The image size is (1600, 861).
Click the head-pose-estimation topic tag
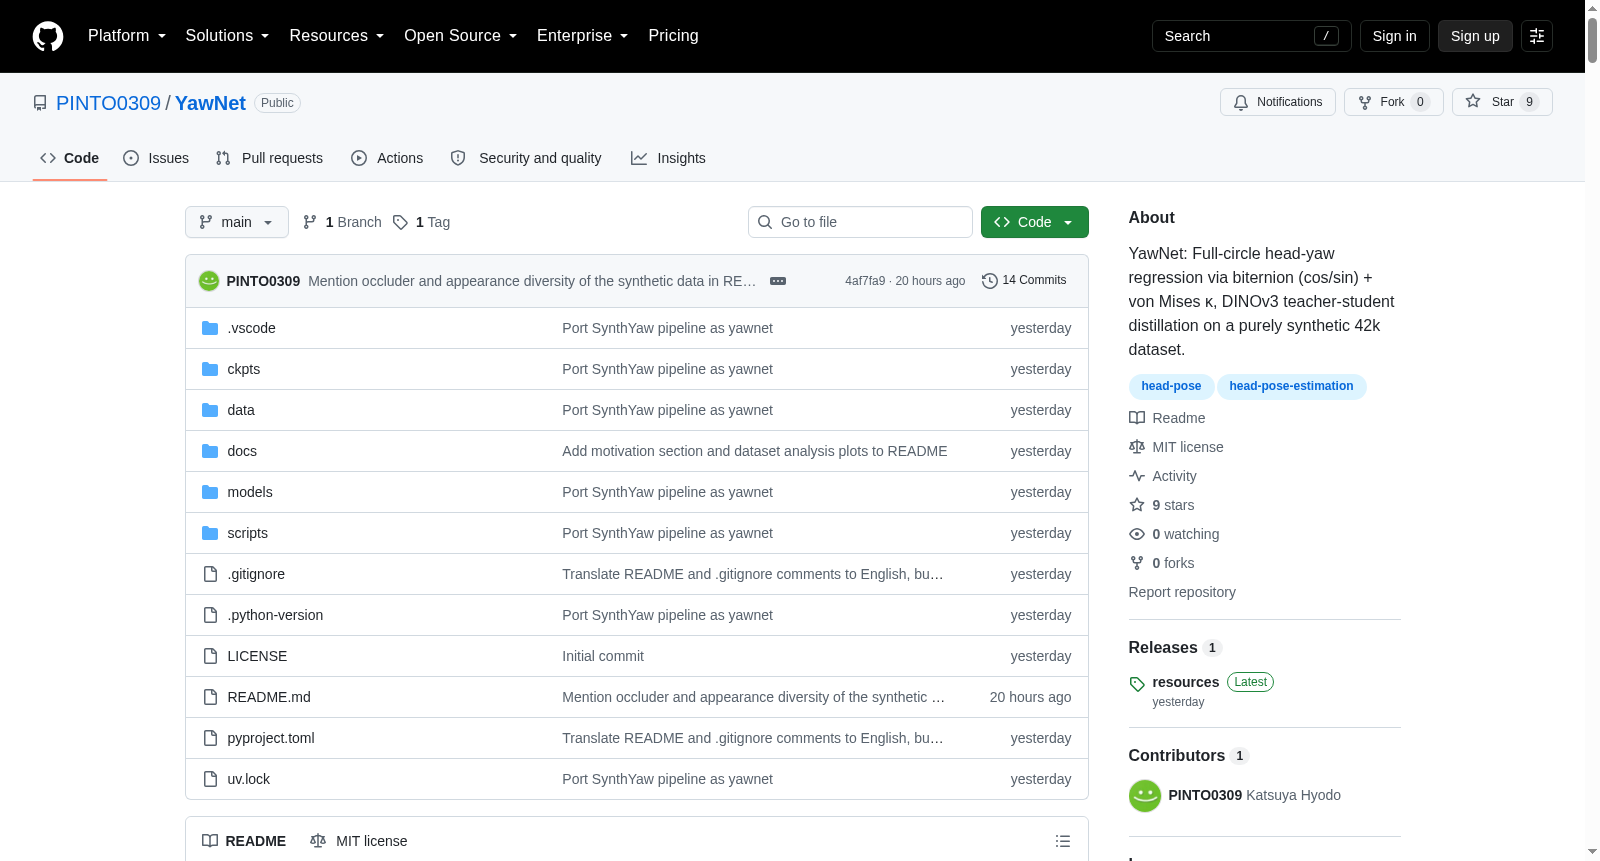pos(1291,386)
